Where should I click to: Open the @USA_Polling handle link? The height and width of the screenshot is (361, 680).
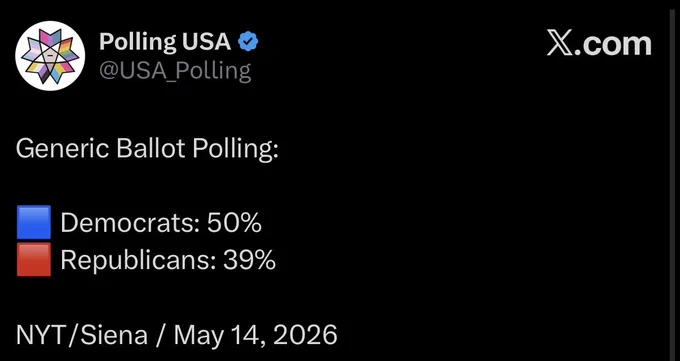(x=175, y=70)
